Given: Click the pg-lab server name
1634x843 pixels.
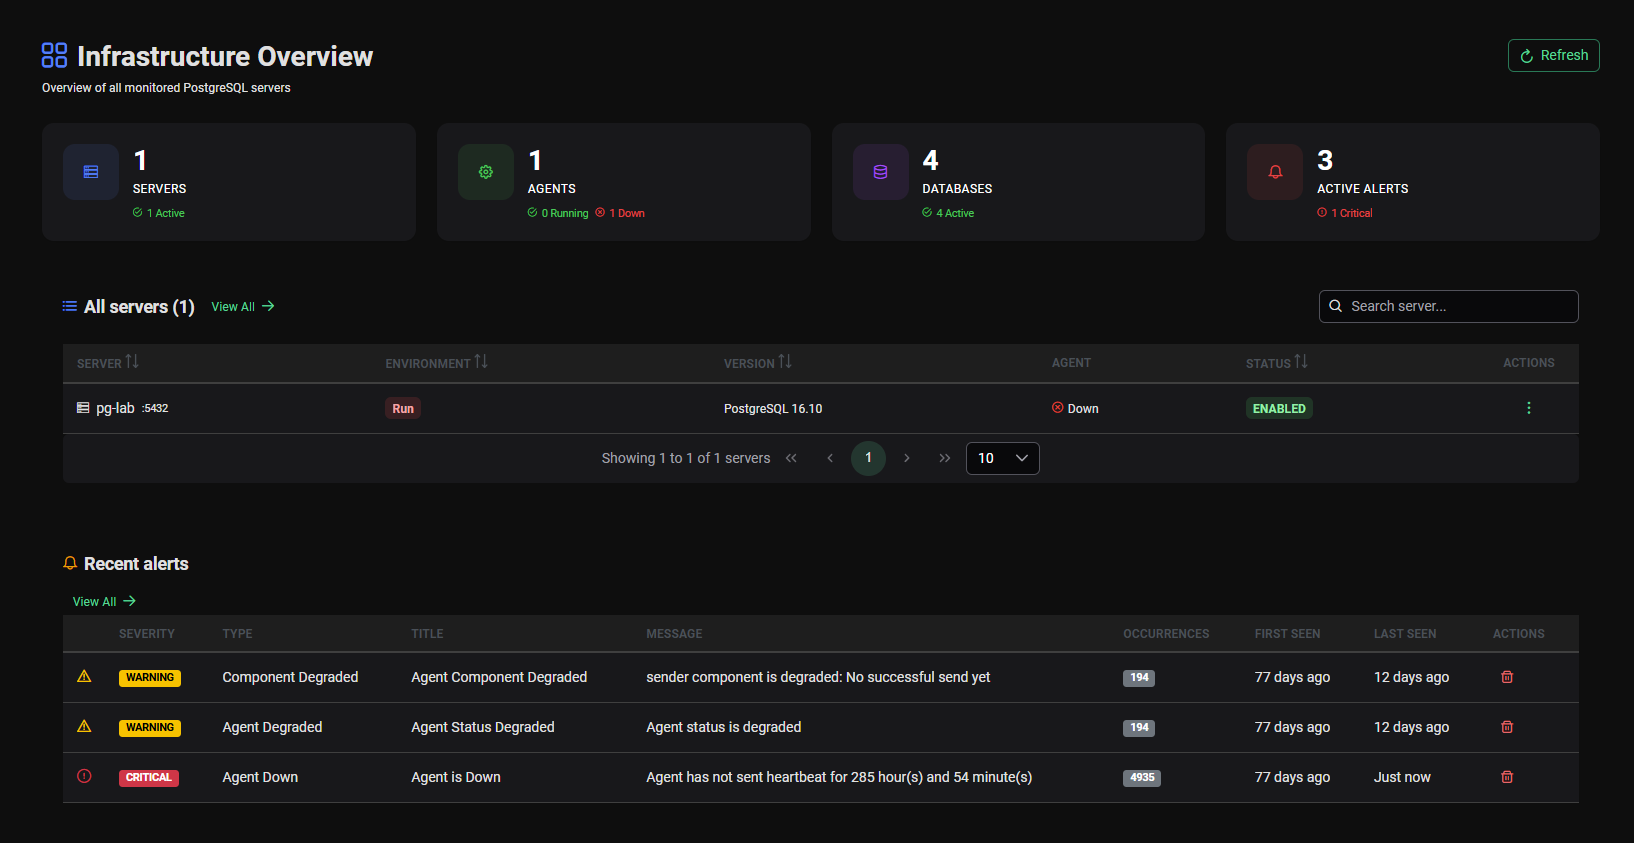Looking at the screenshot, I should click(115, 408).
